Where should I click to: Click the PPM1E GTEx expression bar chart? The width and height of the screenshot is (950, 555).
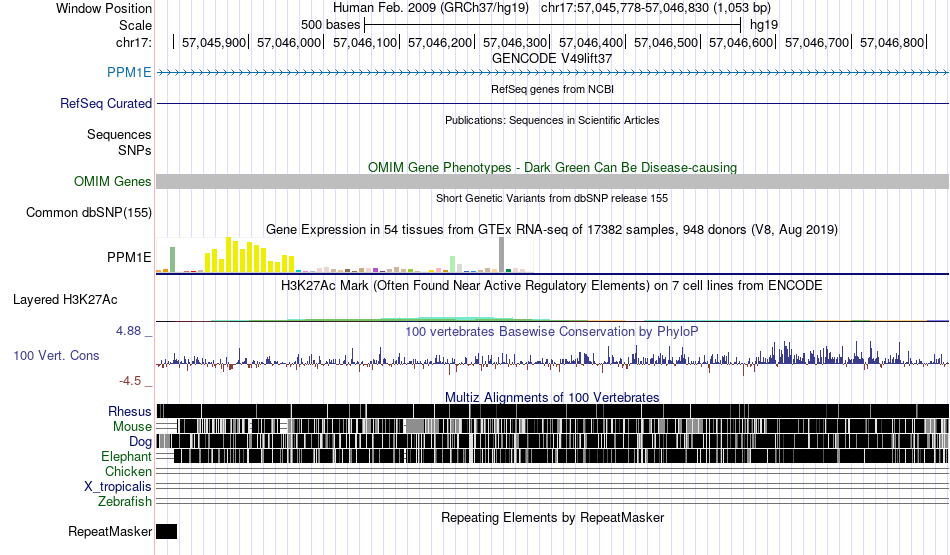(344, 255)
